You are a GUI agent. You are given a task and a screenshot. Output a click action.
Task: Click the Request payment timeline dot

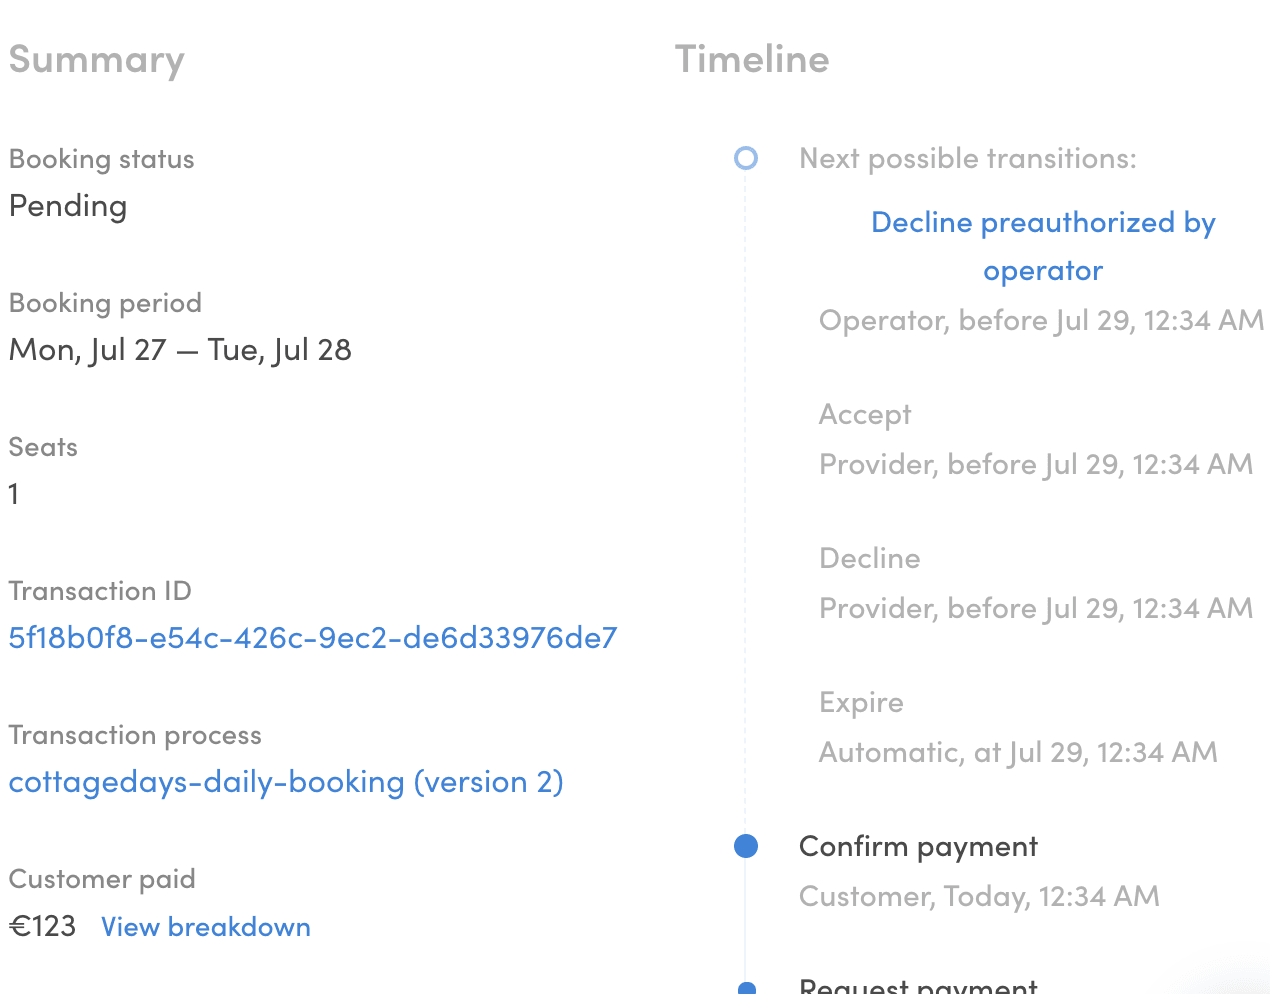746,988
